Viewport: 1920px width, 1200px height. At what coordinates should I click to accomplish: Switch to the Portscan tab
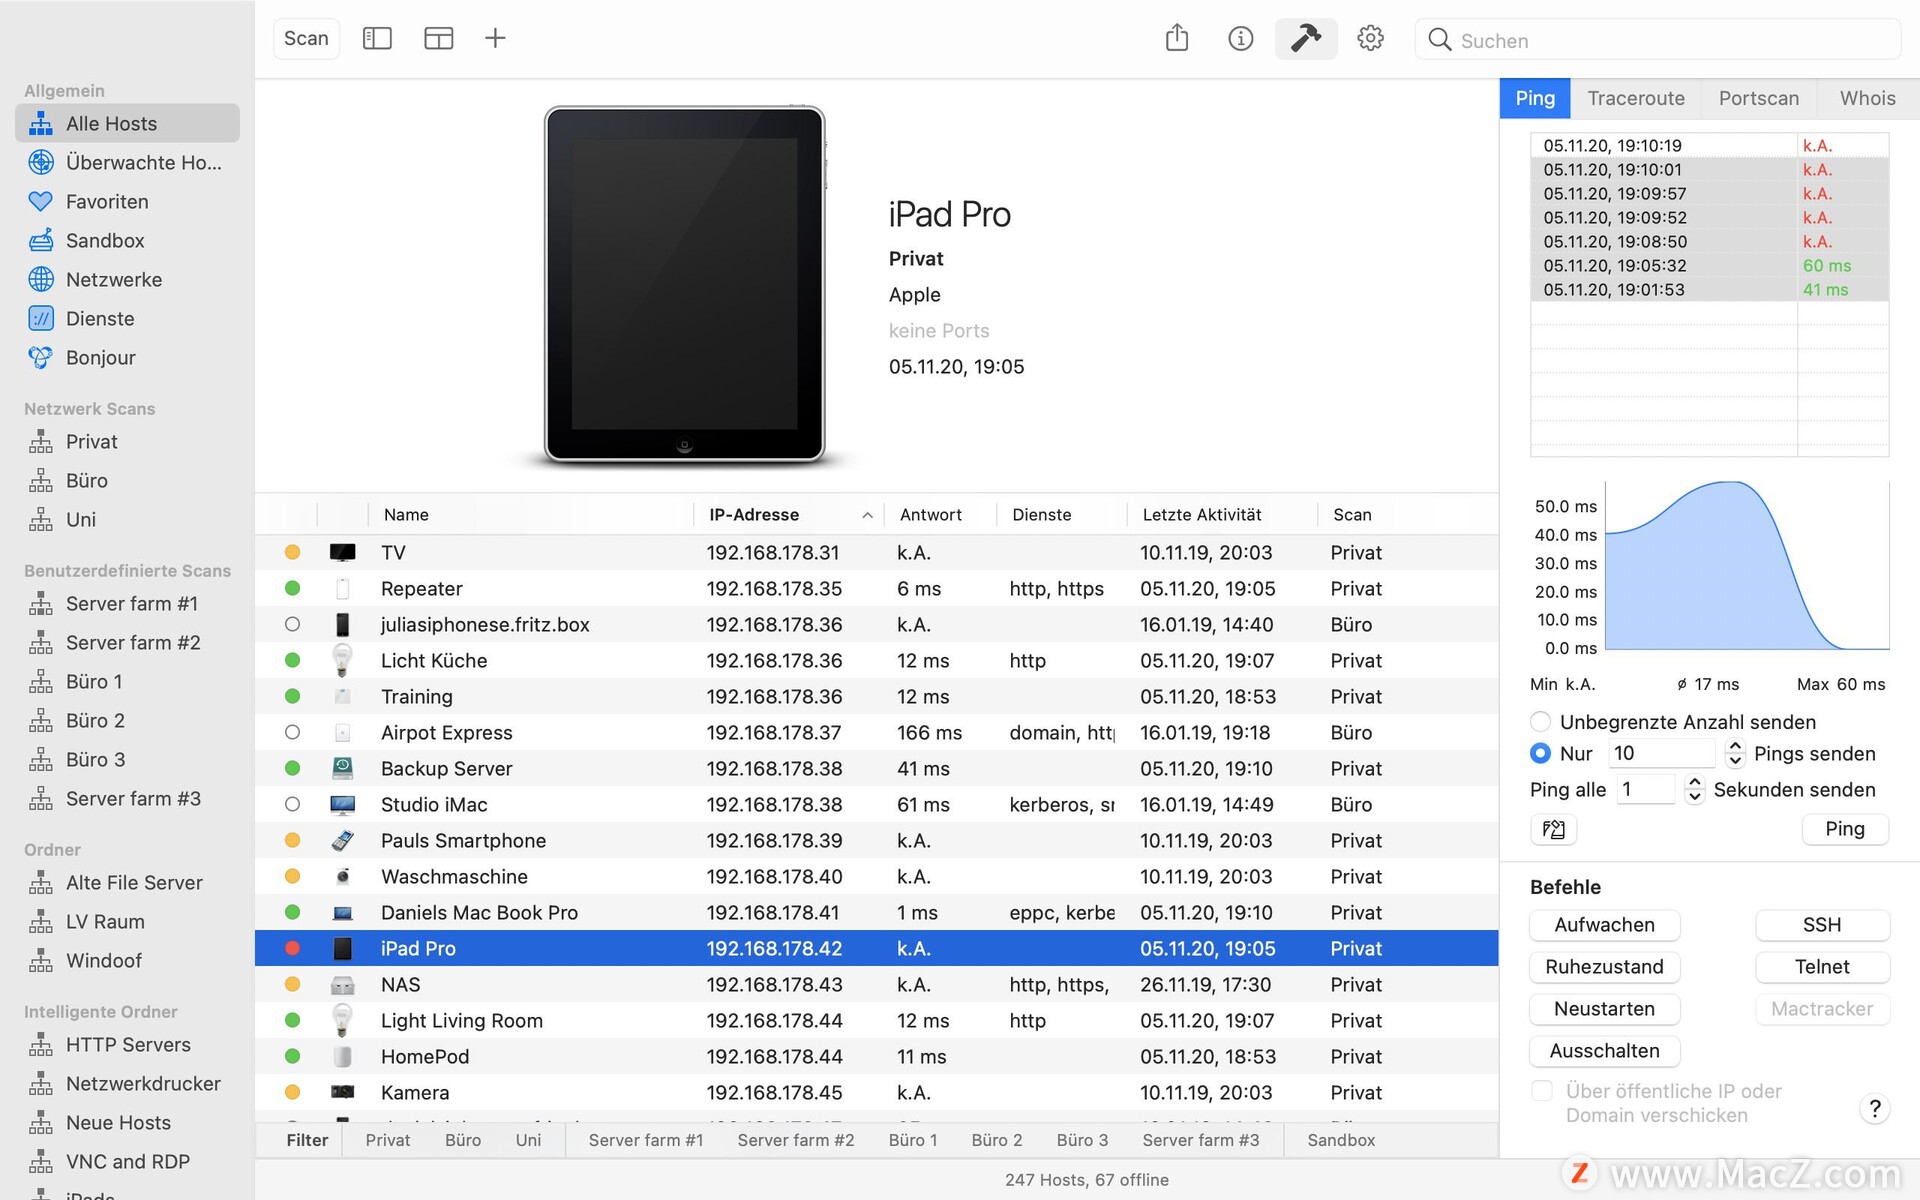tap(1759, 98)
